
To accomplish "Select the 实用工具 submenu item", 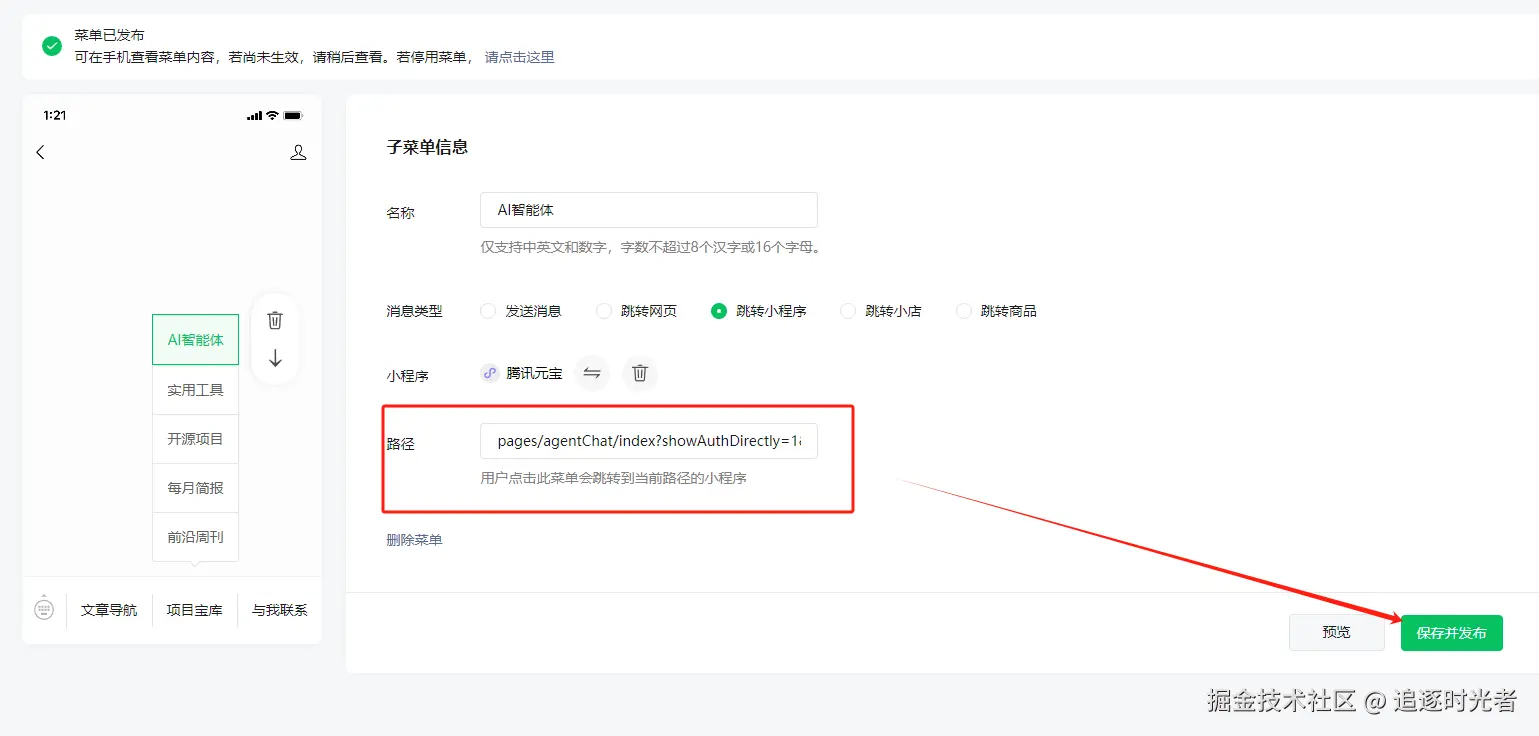I will (x=196, y=390).
